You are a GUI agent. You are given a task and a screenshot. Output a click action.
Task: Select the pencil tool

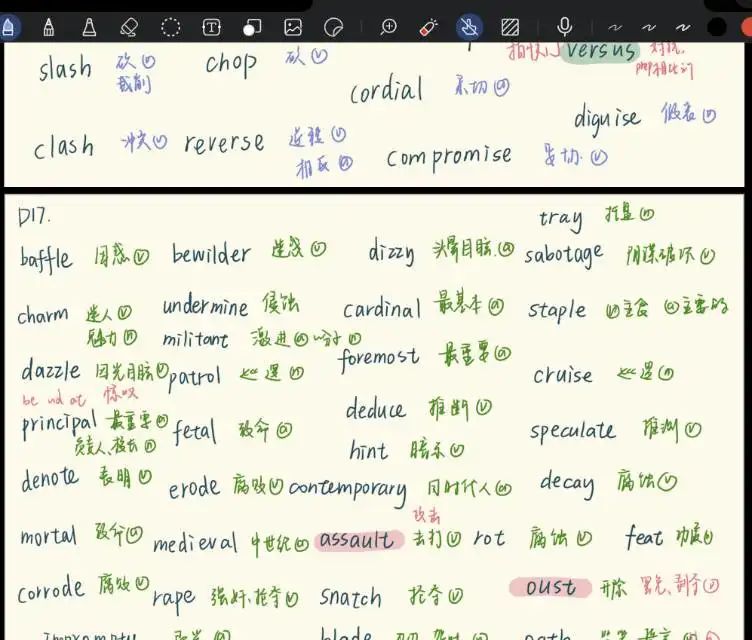tap(47, 27)
